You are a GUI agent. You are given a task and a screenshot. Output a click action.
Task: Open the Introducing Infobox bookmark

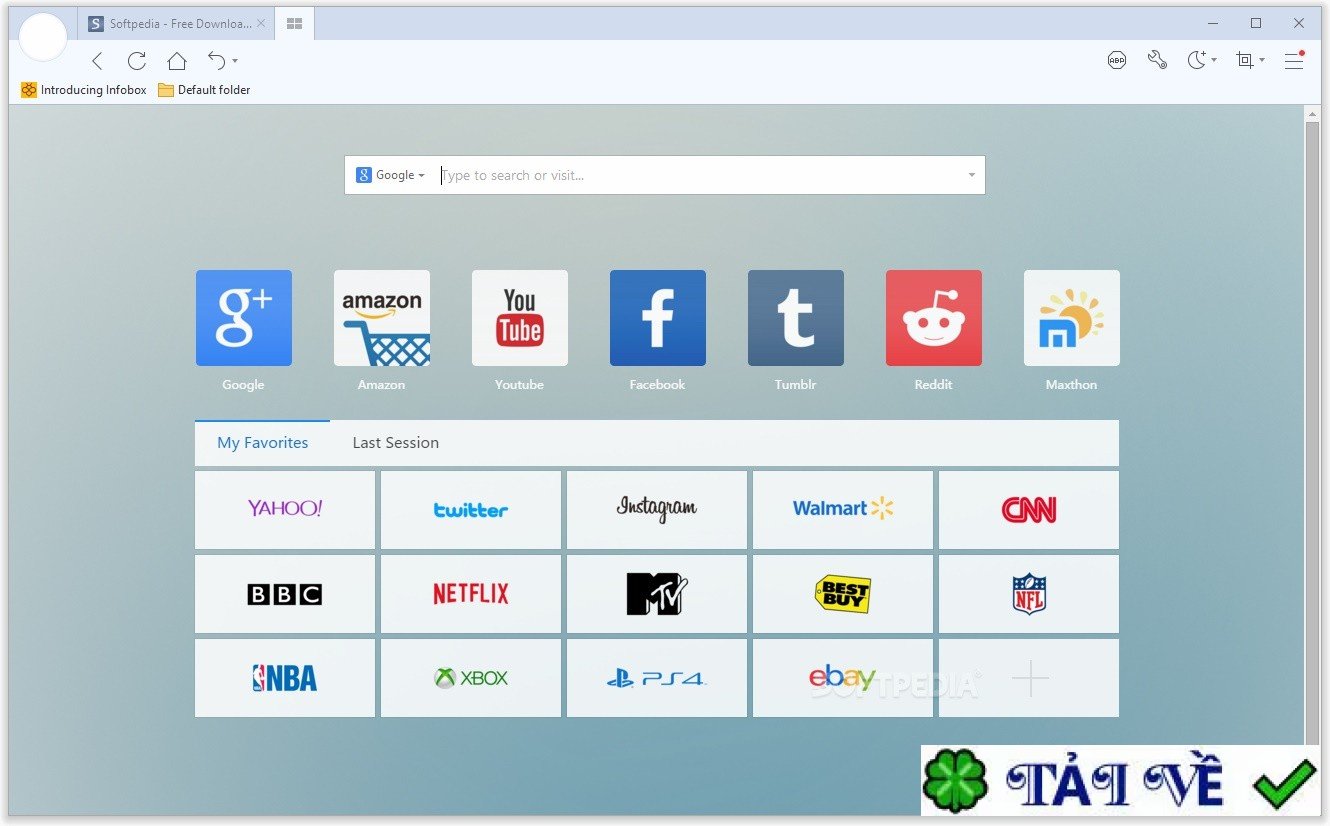(84, 90)
